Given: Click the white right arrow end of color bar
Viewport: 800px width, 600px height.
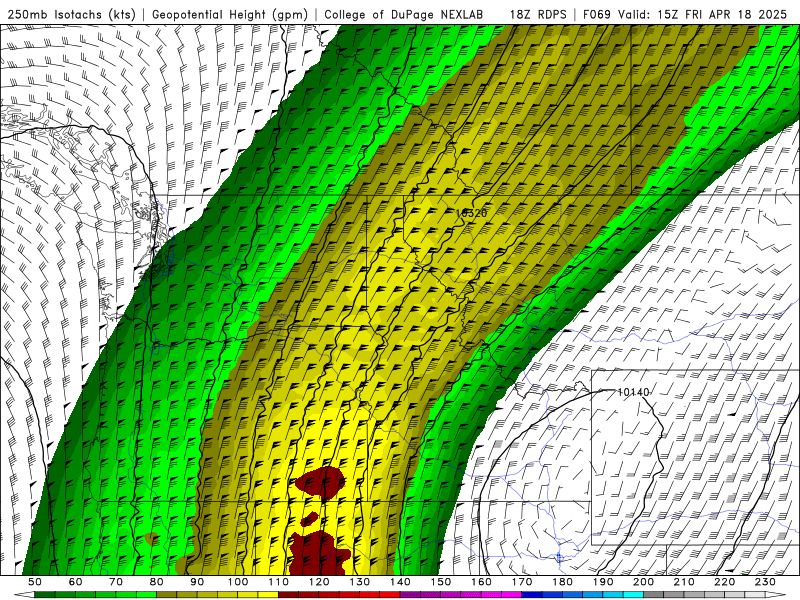Looking at the screenshot, I should coord(776,595).
